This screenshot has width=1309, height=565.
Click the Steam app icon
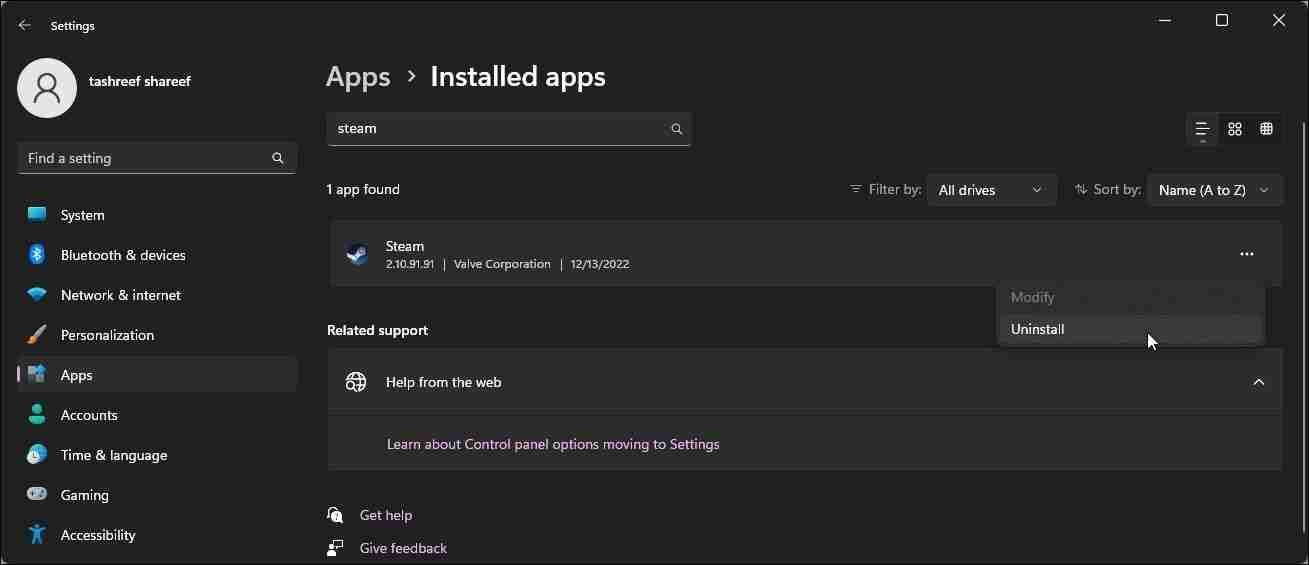[x=356, y=254]
